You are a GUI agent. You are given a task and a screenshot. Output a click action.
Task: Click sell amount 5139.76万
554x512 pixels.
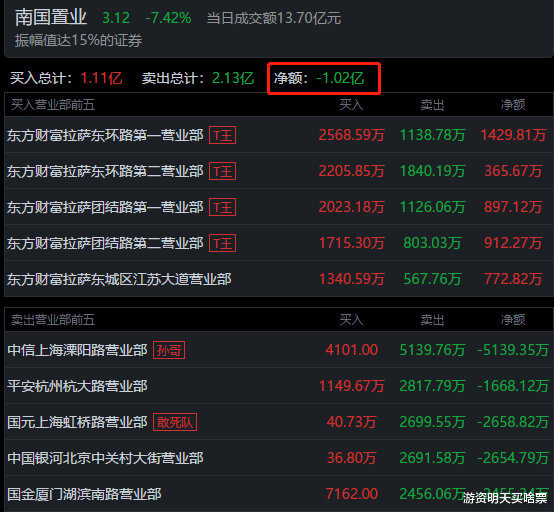click(432, 350)
